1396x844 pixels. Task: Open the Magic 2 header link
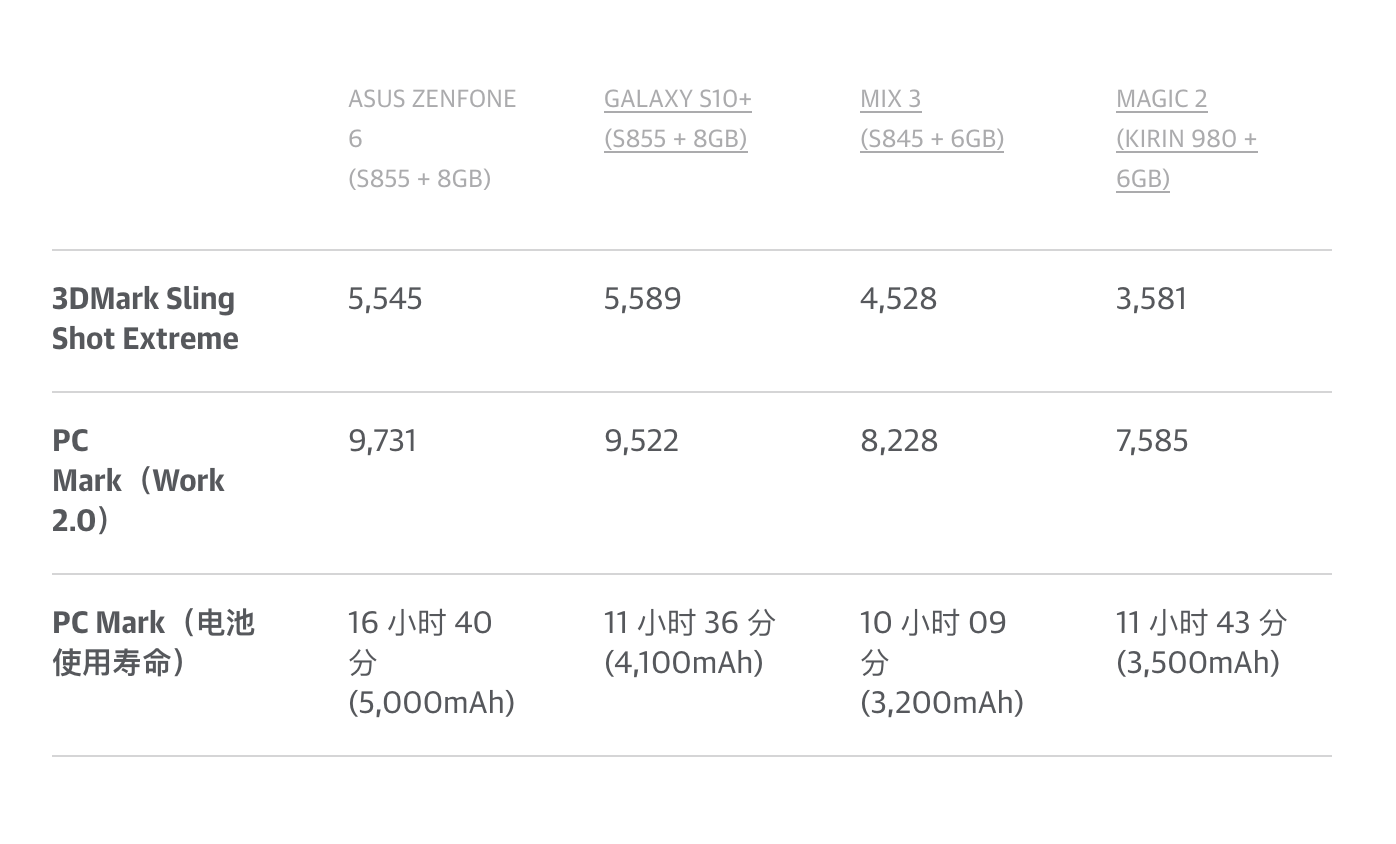coord(1186,139)
